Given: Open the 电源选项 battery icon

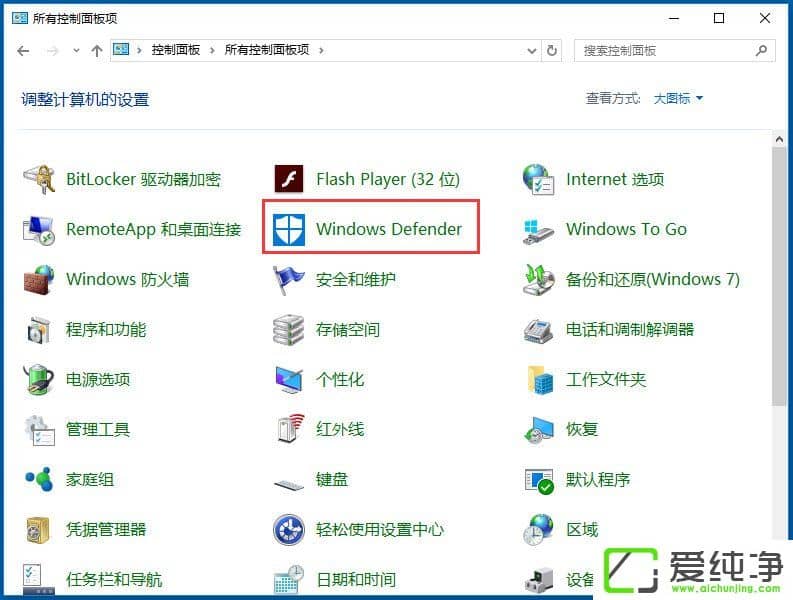Looking at the screenshot, I should tap(38, 379).
